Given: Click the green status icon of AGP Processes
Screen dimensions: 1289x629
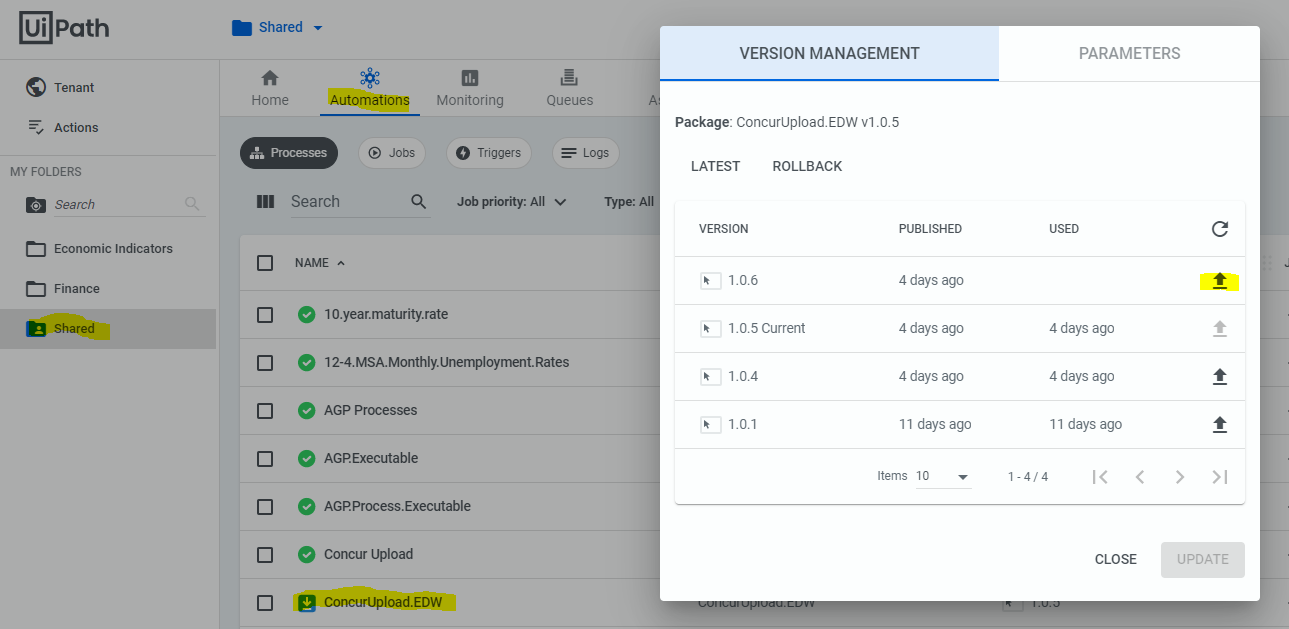Looking at the screenshot, I should coord(307,410).
